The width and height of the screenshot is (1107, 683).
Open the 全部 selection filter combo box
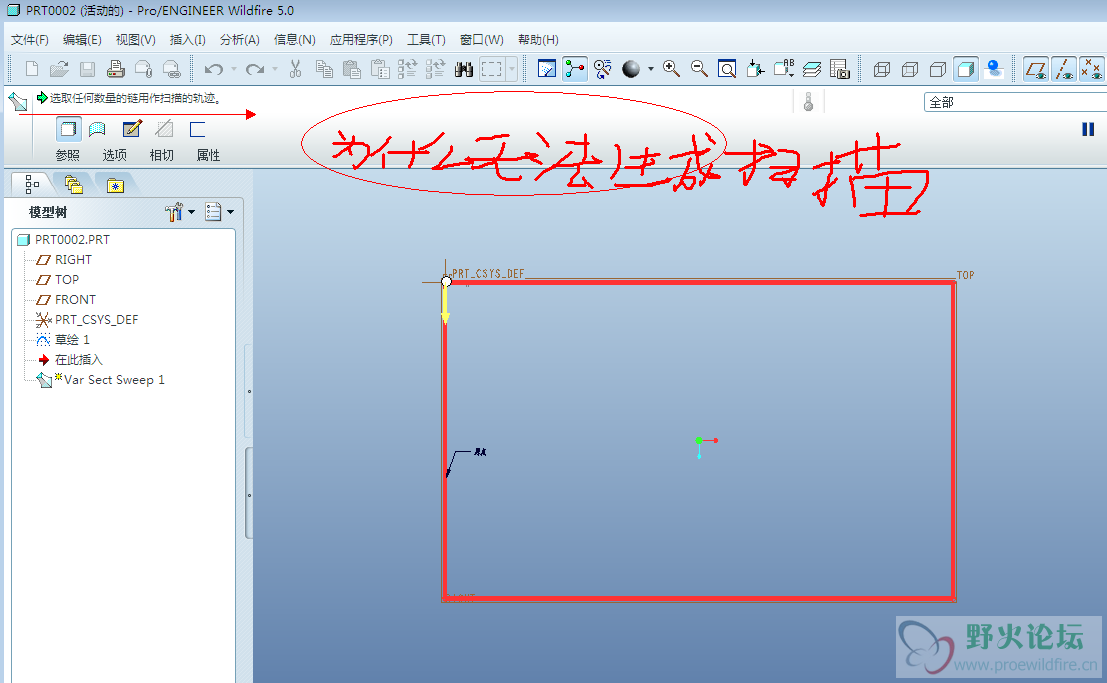pyautogui.click(x=1015, y=102)
